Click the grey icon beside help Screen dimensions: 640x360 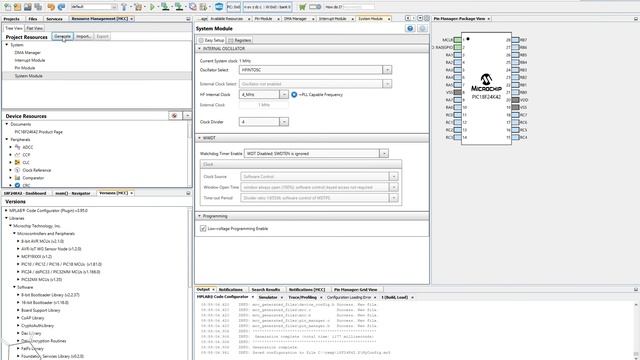click(422, 28)
